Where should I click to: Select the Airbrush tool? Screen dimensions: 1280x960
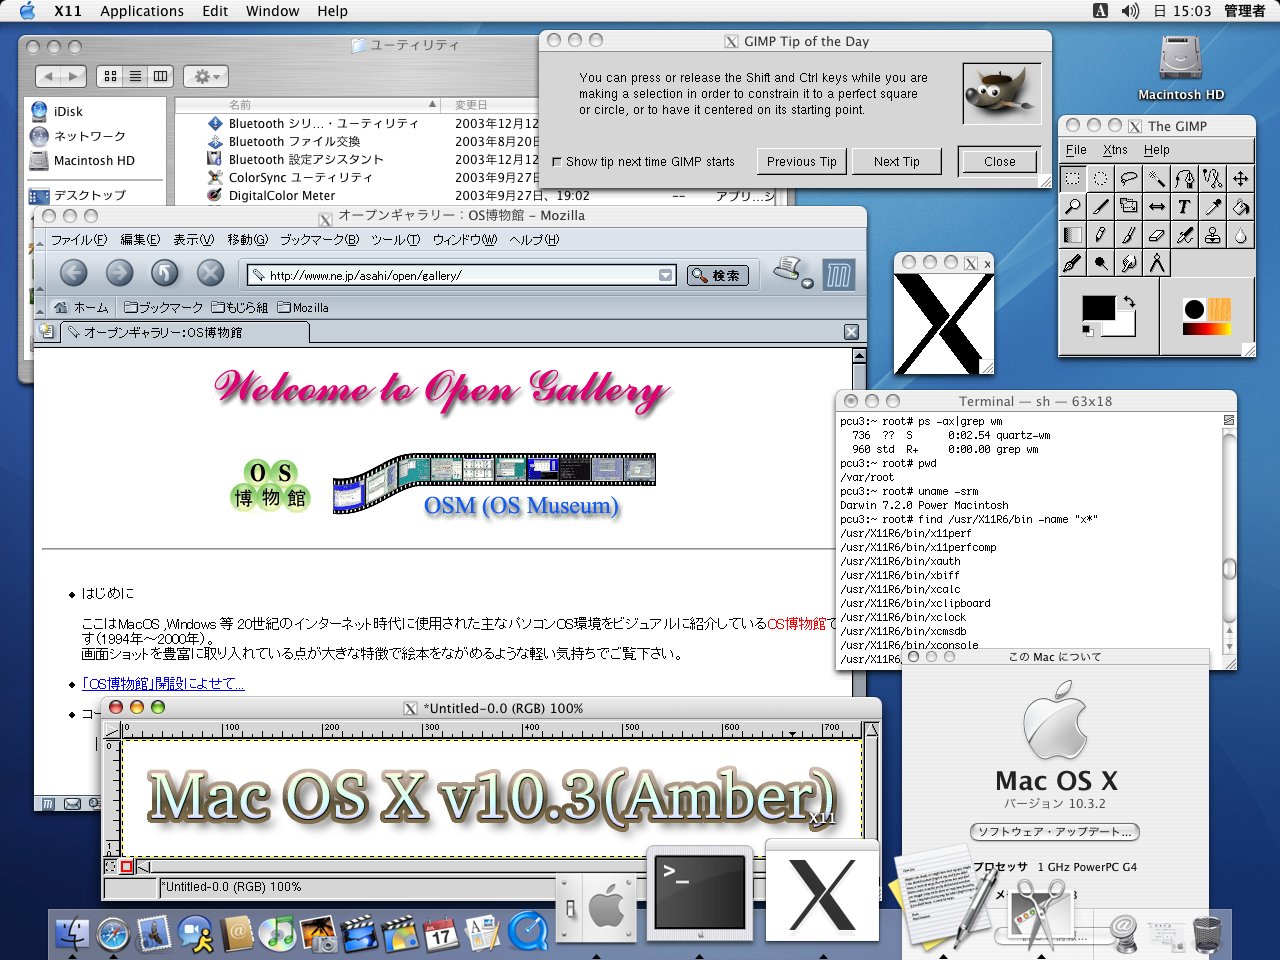click(1184, 235)
